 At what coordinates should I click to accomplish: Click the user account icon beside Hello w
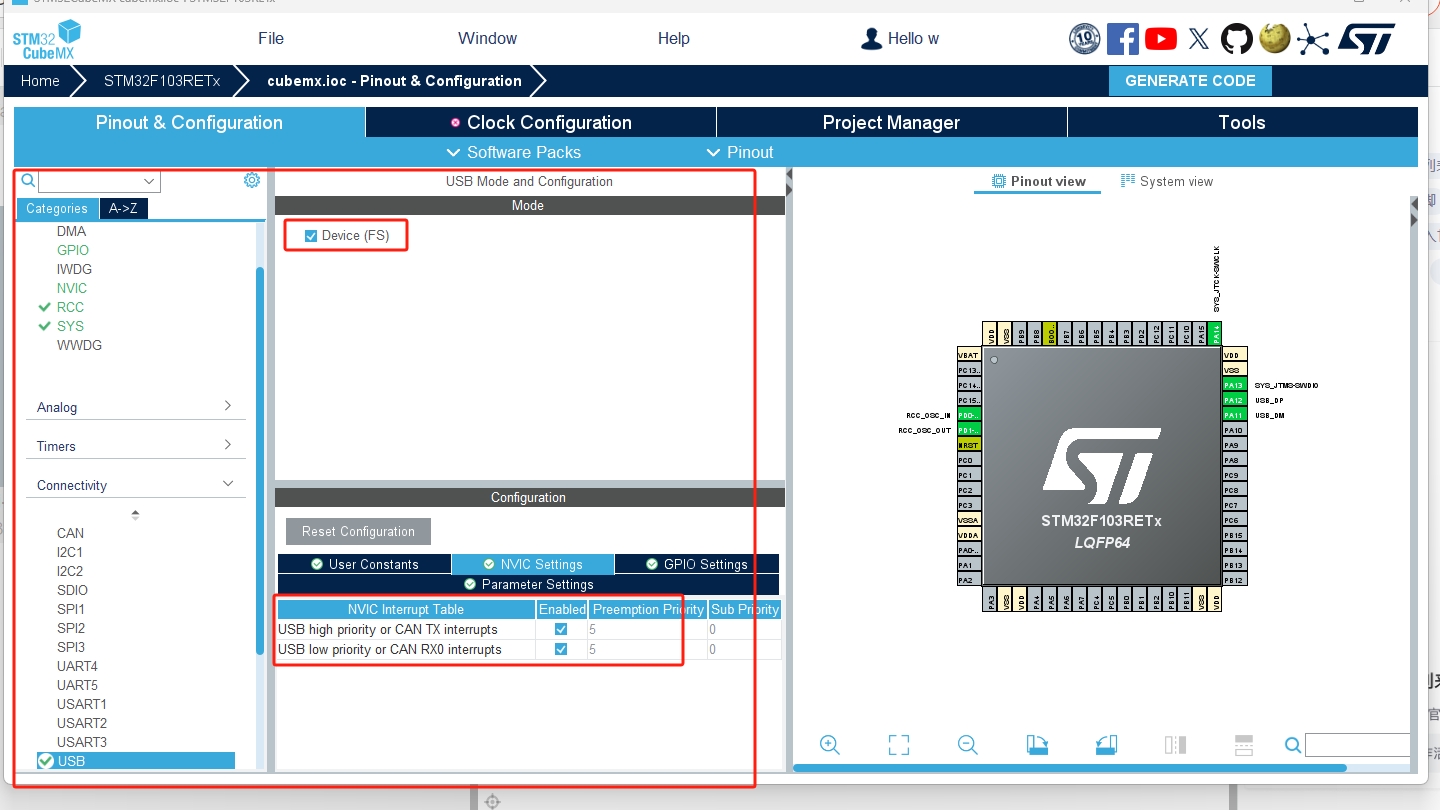point(871,39)
